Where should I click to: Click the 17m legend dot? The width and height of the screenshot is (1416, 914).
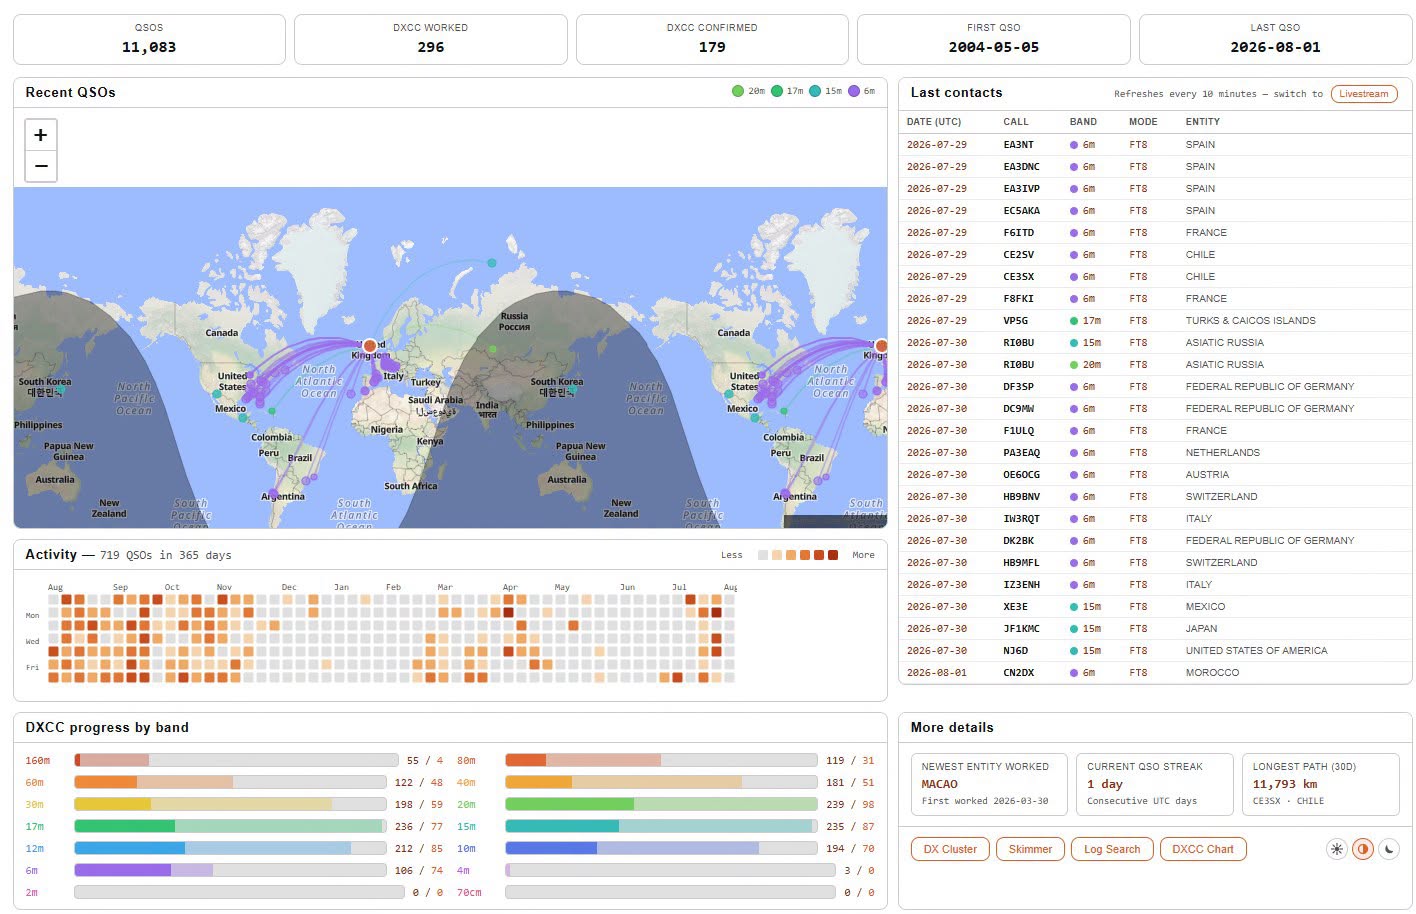pos(777,91)
